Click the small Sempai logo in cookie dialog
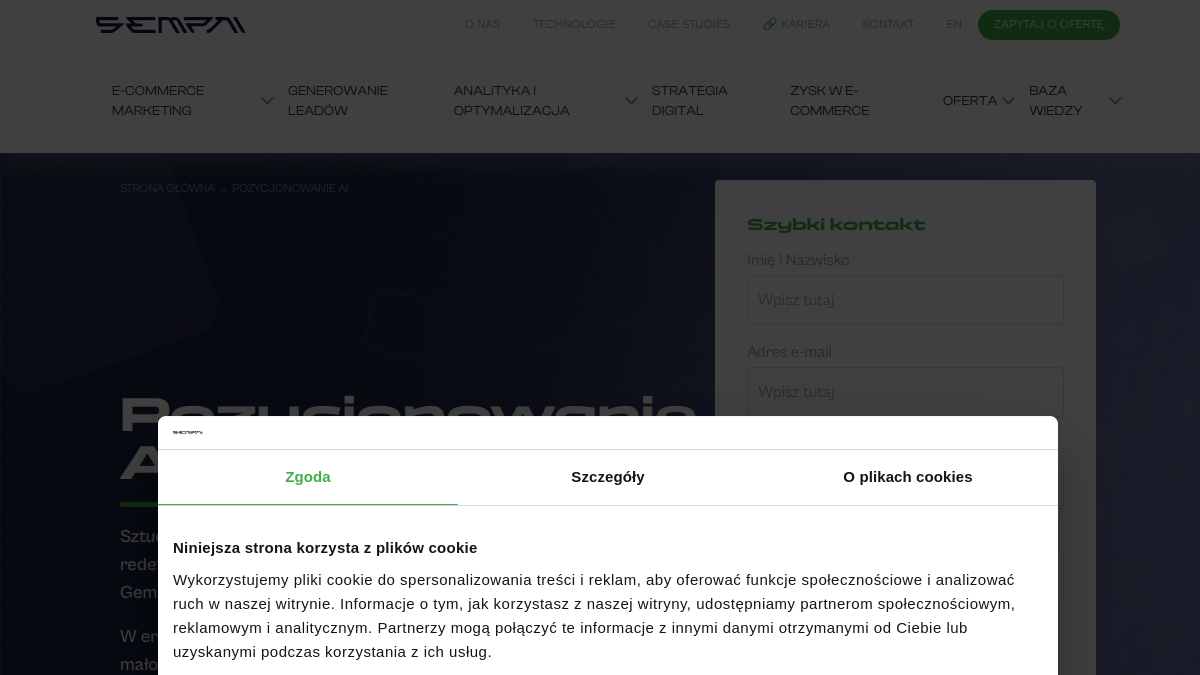The image size is (1200, 675). click(x=188, y=432)
